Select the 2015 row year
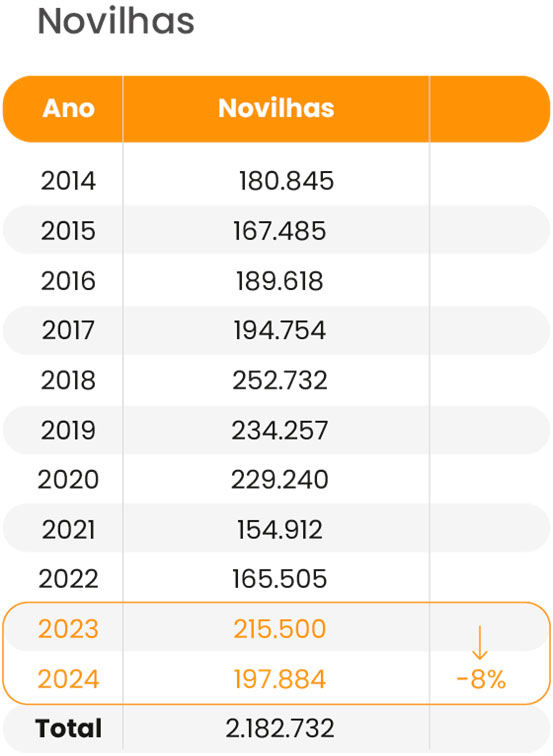The image size is (553, 756). pos(68,230)
